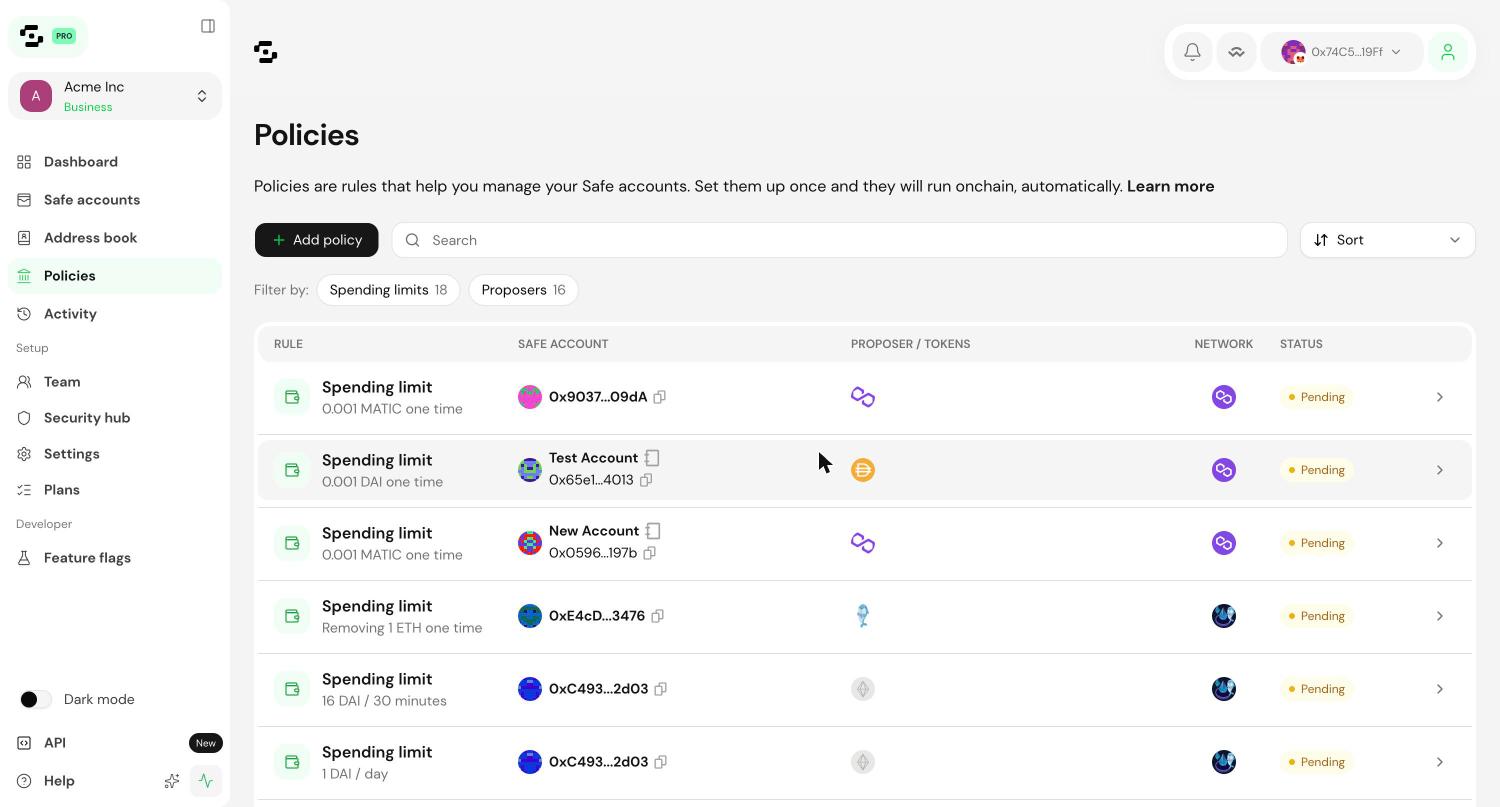Copy address 0x0596...197b

point(649,553)
